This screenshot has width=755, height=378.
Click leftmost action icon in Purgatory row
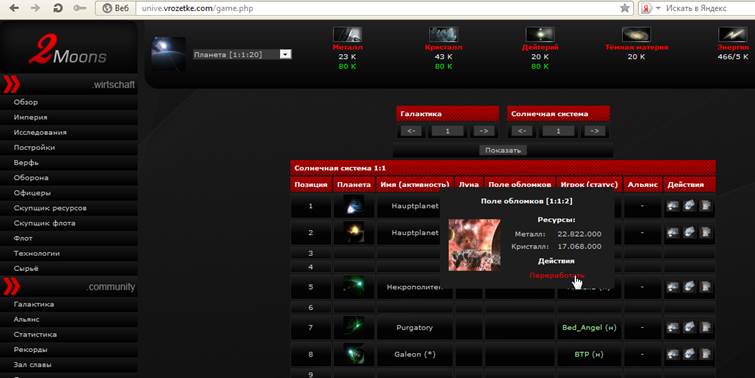click(673, 327)
